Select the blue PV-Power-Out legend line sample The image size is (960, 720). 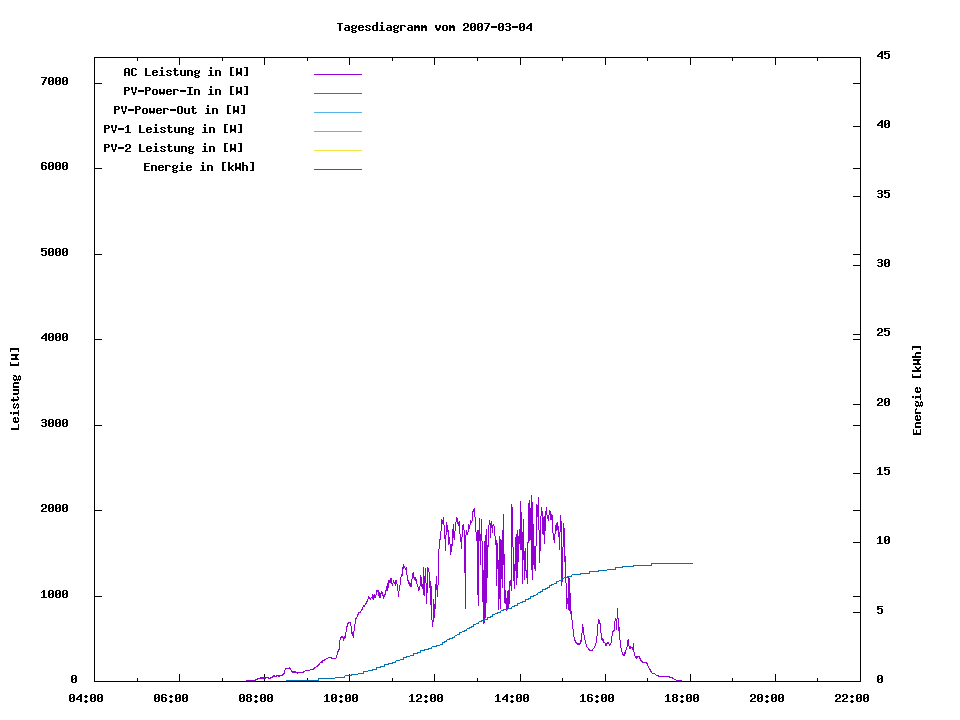337,112
